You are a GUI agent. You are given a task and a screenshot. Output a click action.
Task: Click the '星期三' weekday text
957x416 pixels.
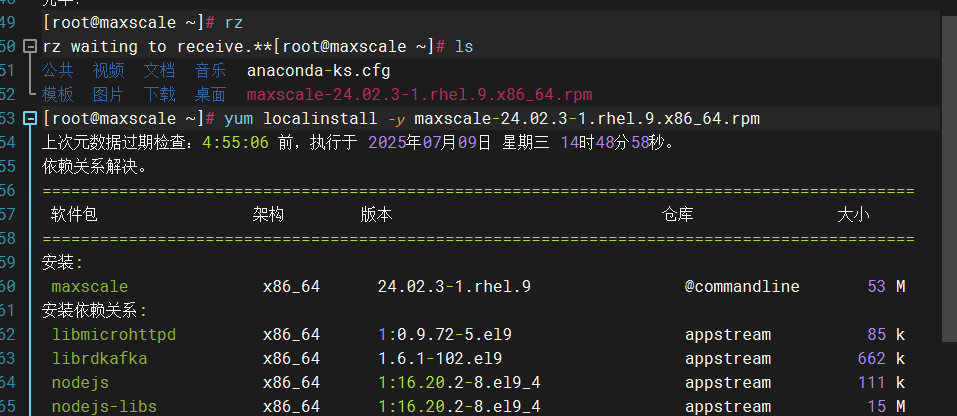pos(525,143)
